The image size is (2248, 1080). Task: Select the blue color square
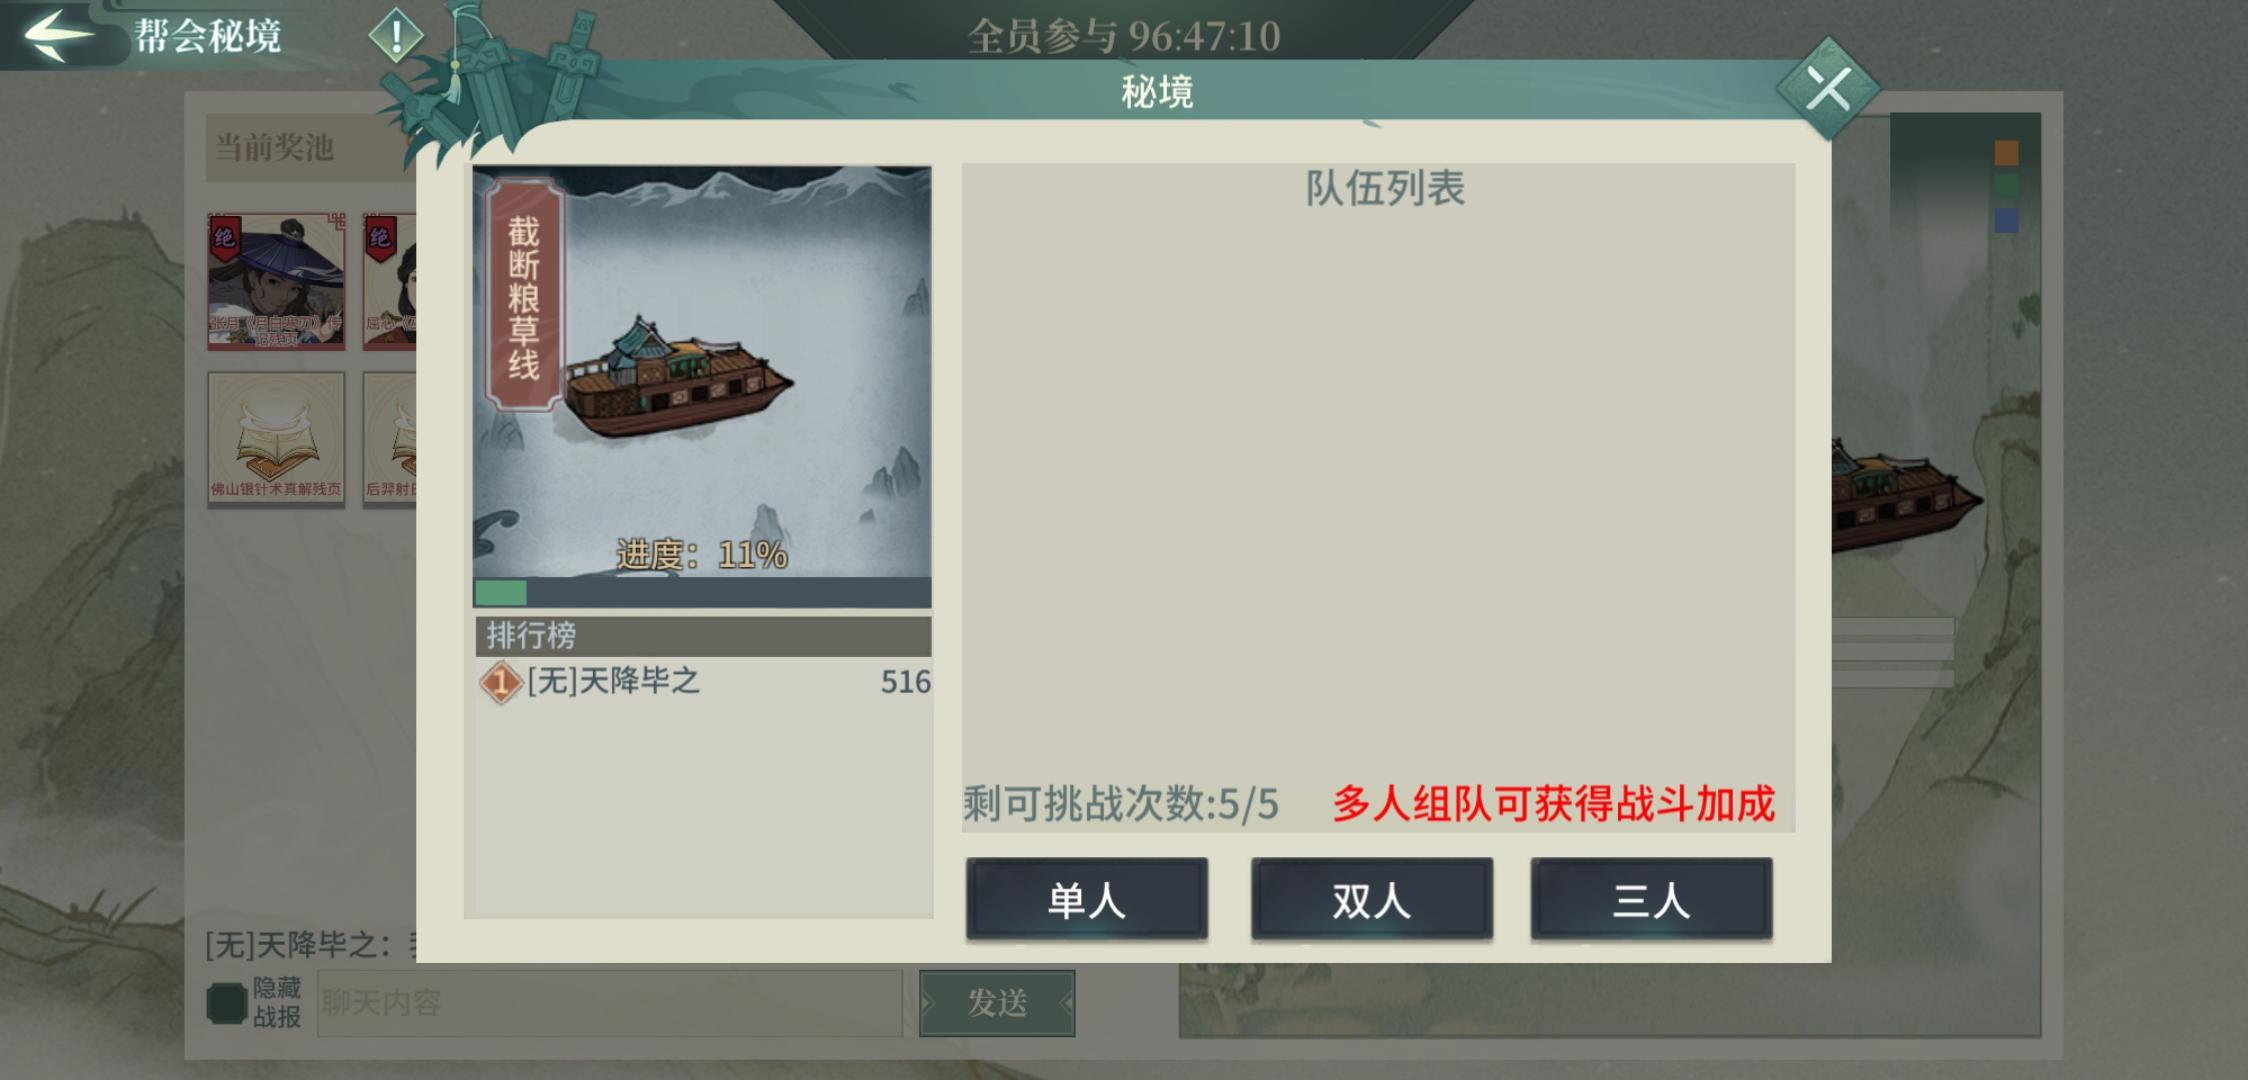2006,220
